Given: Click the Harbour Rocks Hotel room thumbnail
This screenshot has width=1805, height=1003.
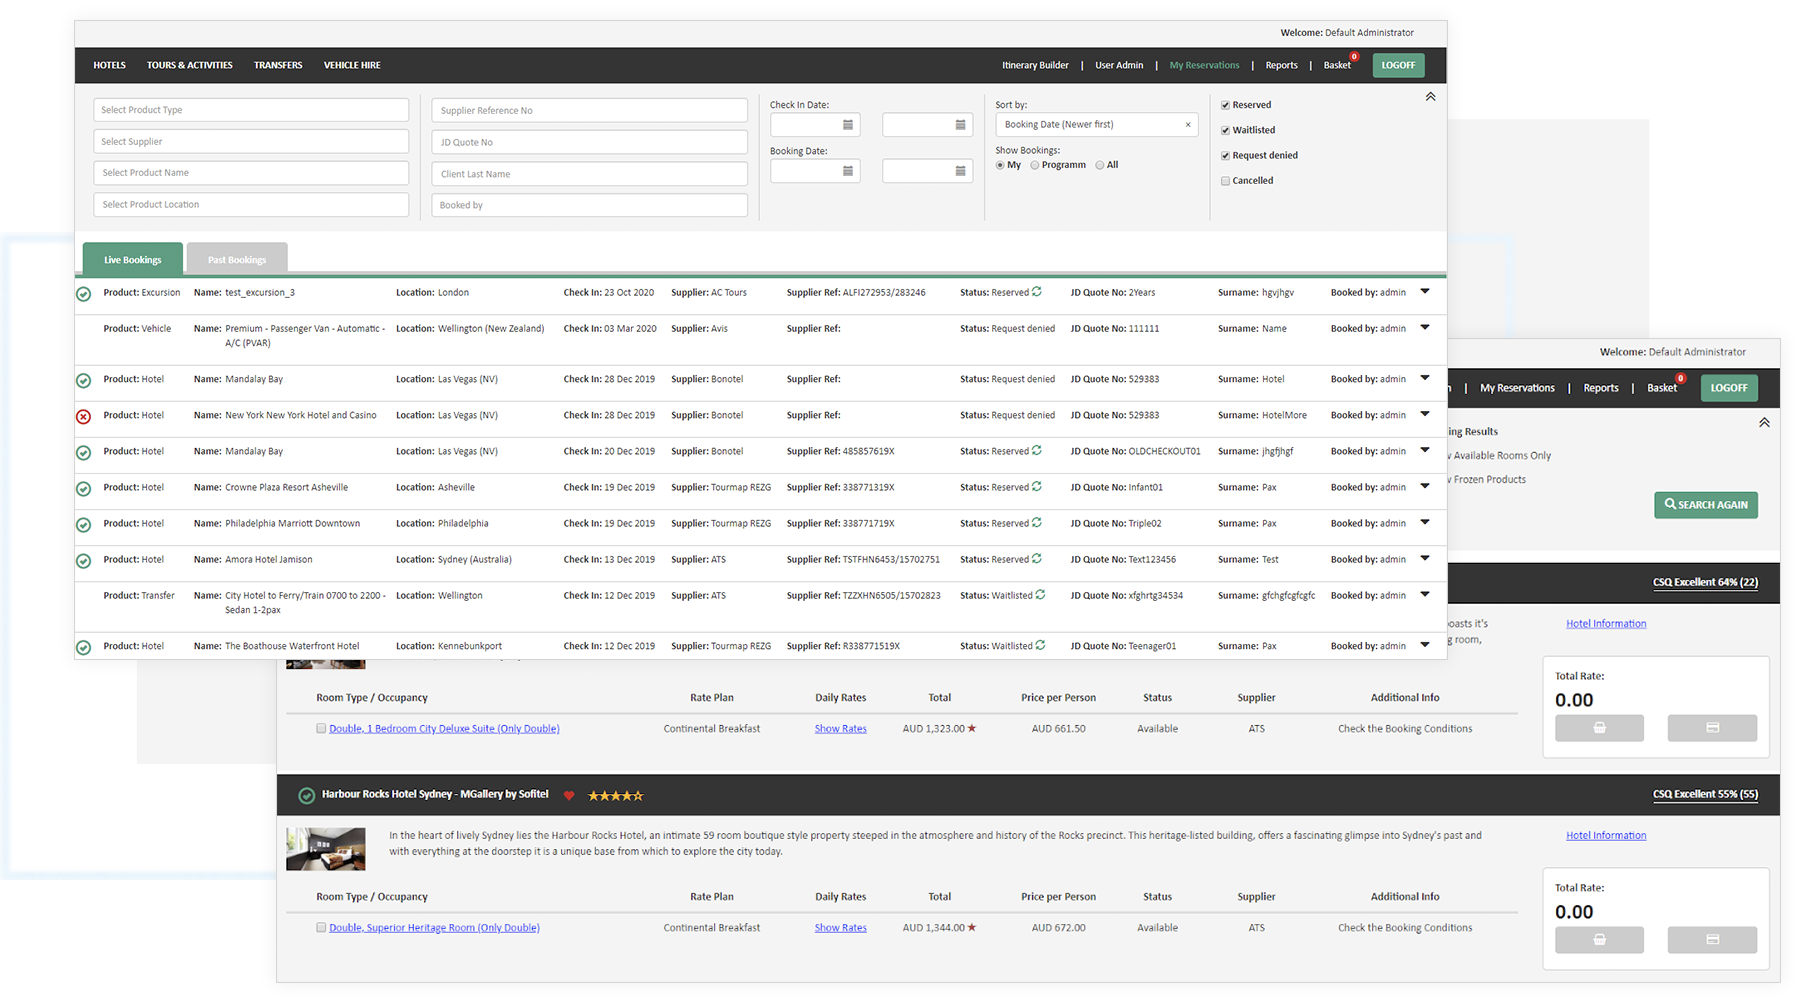Looking at the screenshot, I should [x=326, y=849].
